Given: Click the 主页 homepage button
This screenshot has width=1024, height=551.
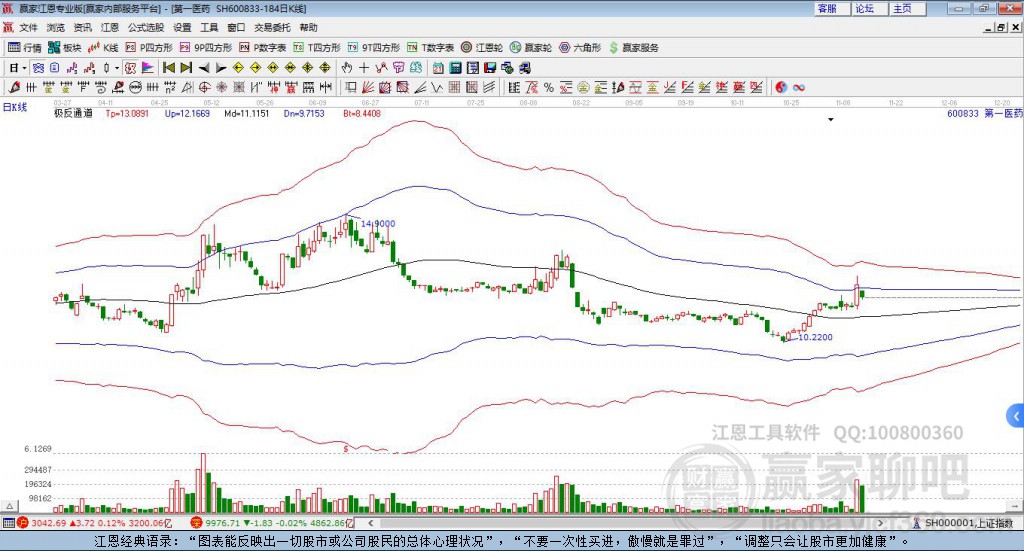Looking at the screenshot, I should 908,8.
